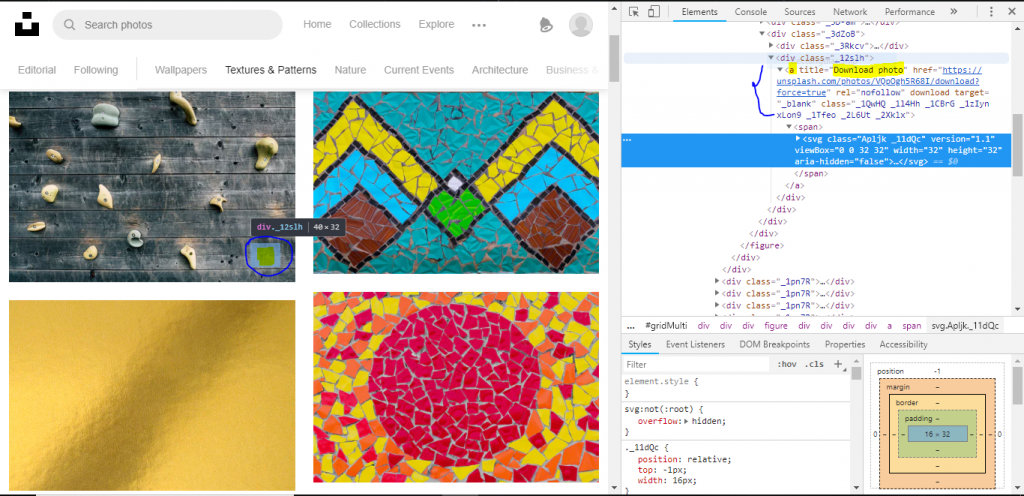Viewport: 1024px width, 496px height.
Task: Click the breadcrumb ellipsis before #gridMulti
Action: coord(631,326)
